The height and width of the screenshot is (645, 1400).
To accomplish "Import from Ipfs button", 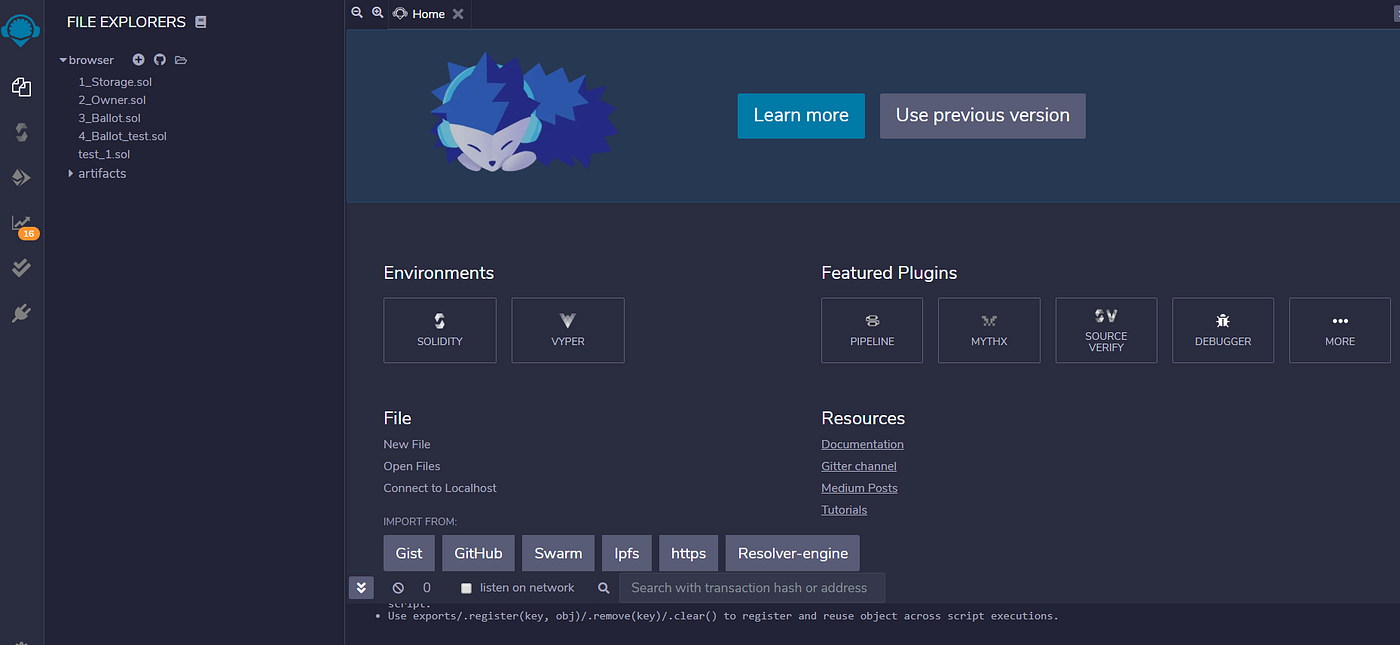I will coord(627,553).
